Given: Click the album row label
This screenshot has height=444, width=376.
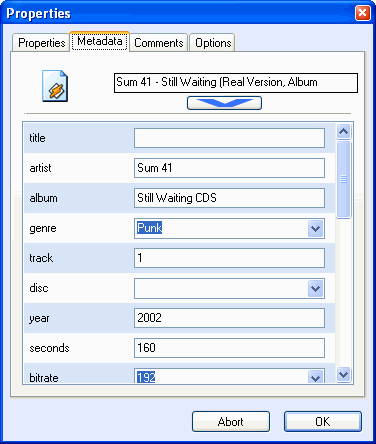Looking at the screenshot, I should (x=43, y=198).
